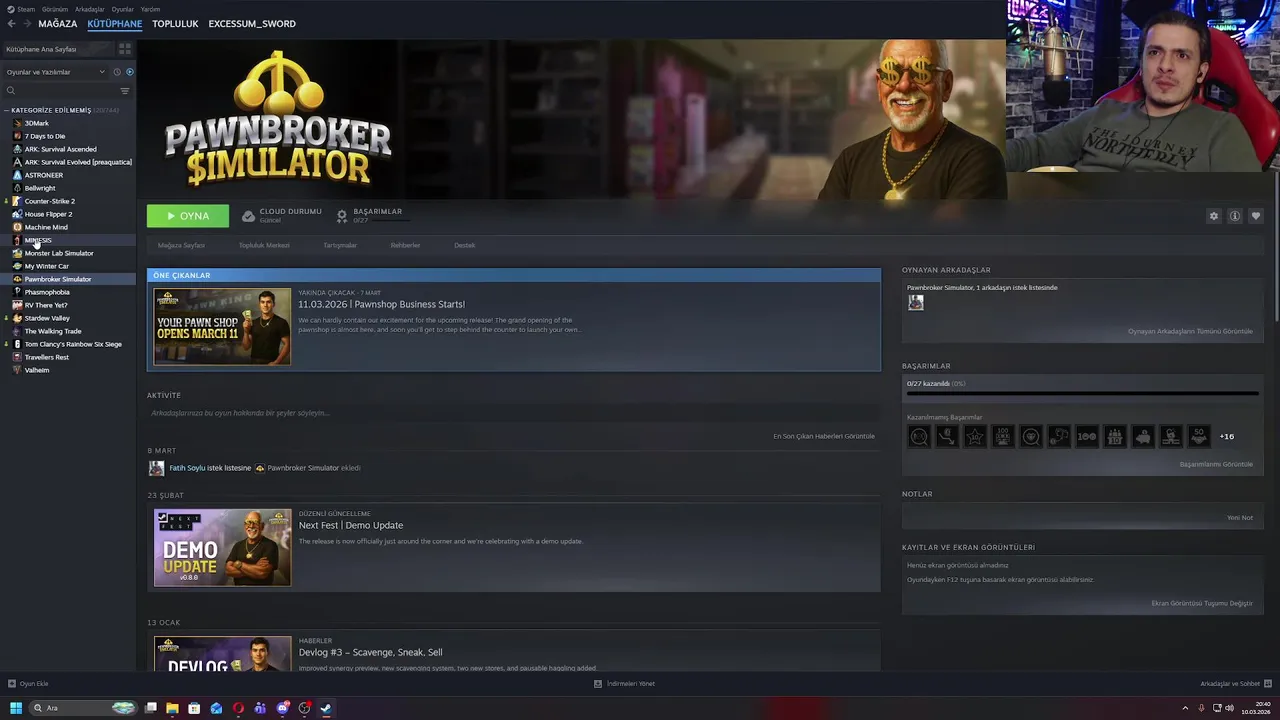Viewport: 1280px width, 720px height.
Task: Open Pawn Shop Opens March 11 thumbnail
Action: point(222,327)
